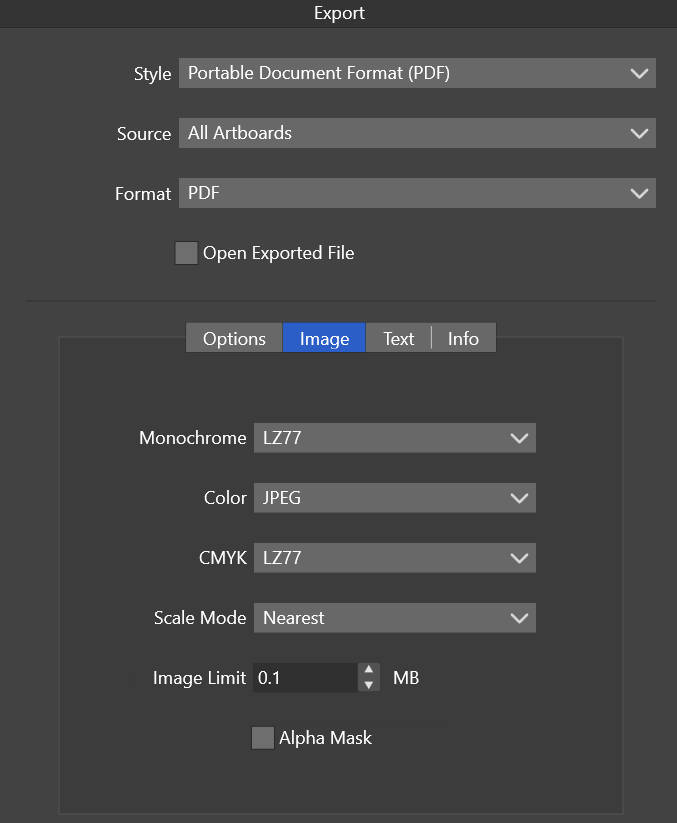Click the Image Limit up stepper arrow
Screen dimensions: 677x823
coord(369,672)
